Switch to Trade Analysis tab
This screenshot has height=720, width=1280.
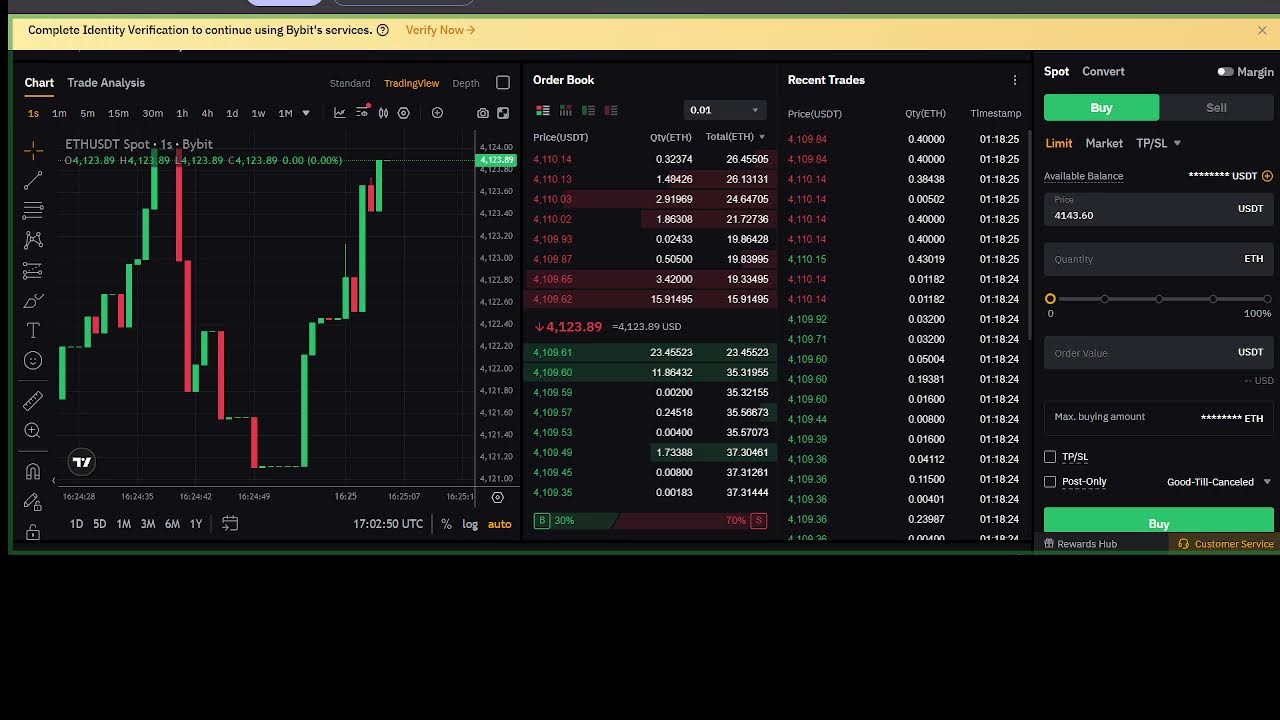pyautogui.click(x=106, y=83)
